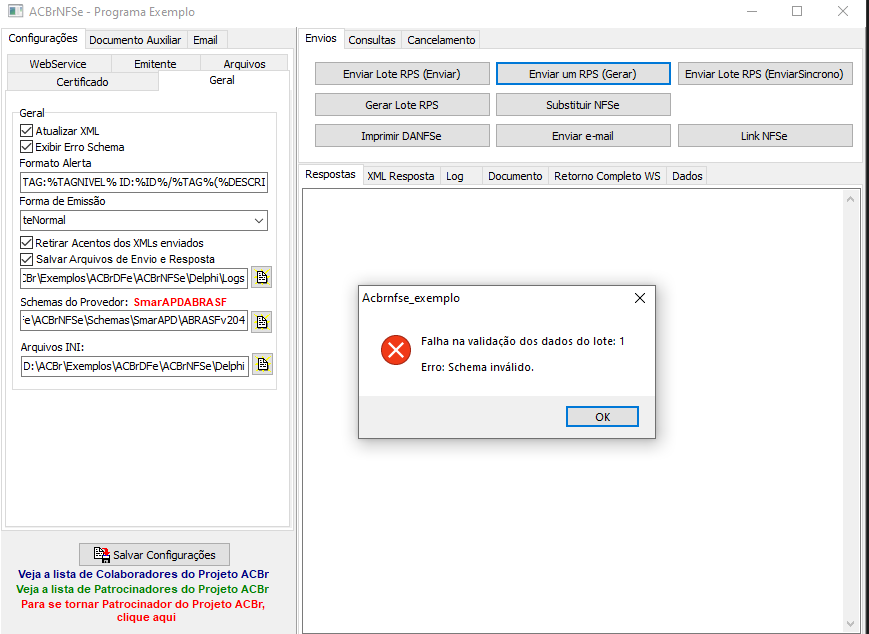The height and width of the screenshot is (634, 869).
Task: Select the Emitente sub-tab
Action: (155, 64)
